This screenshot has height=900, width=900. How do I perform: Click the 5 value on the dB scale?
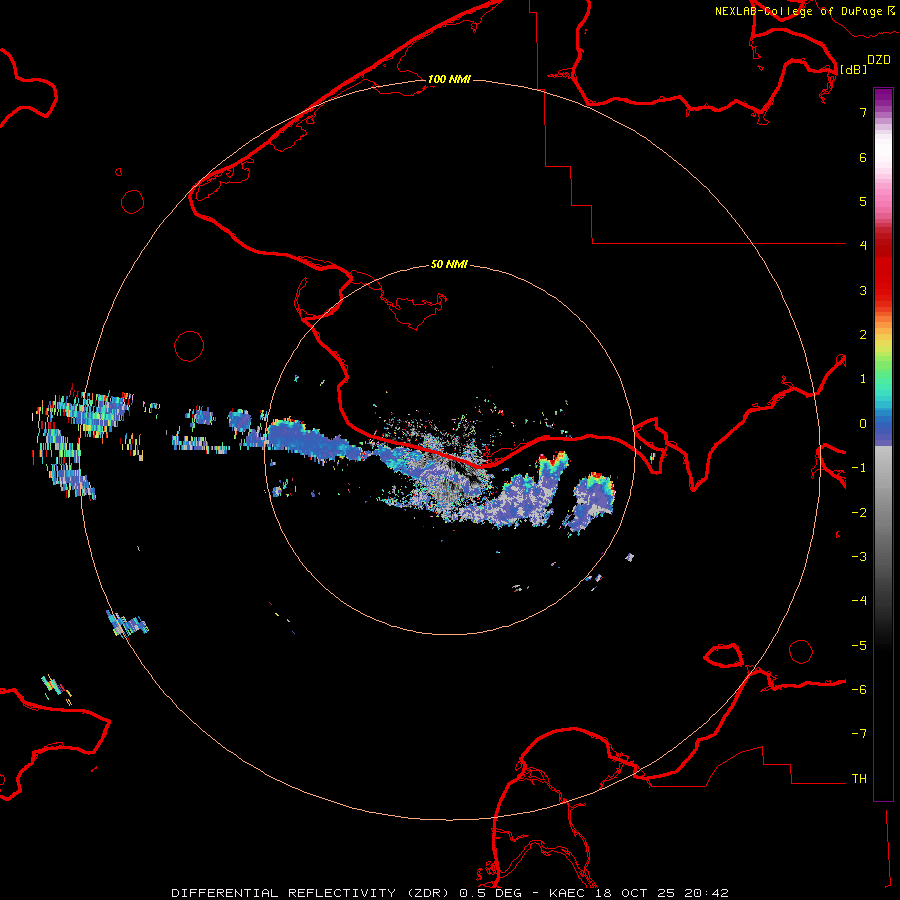coord(863,201)
